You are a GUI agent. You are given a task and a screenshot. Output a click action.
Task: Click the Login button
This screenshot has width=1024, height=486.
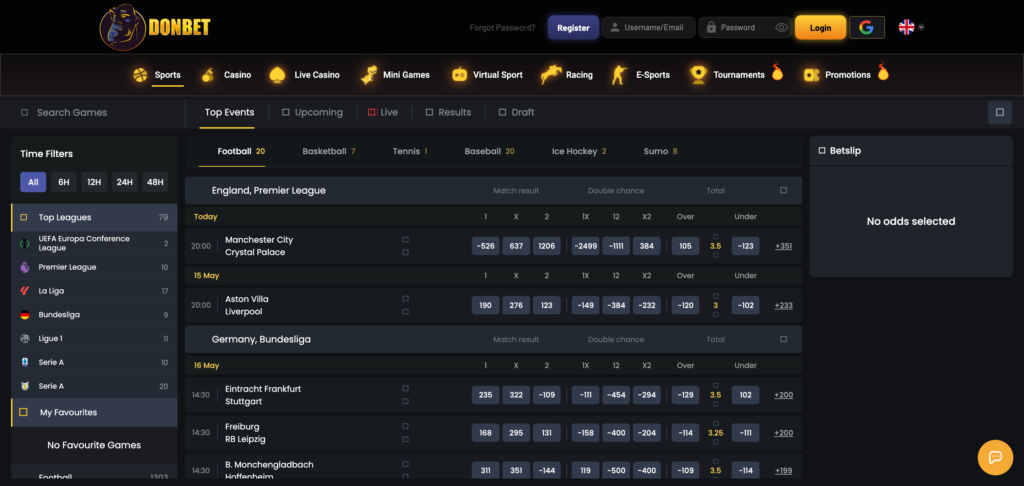[x=820, y=27]
